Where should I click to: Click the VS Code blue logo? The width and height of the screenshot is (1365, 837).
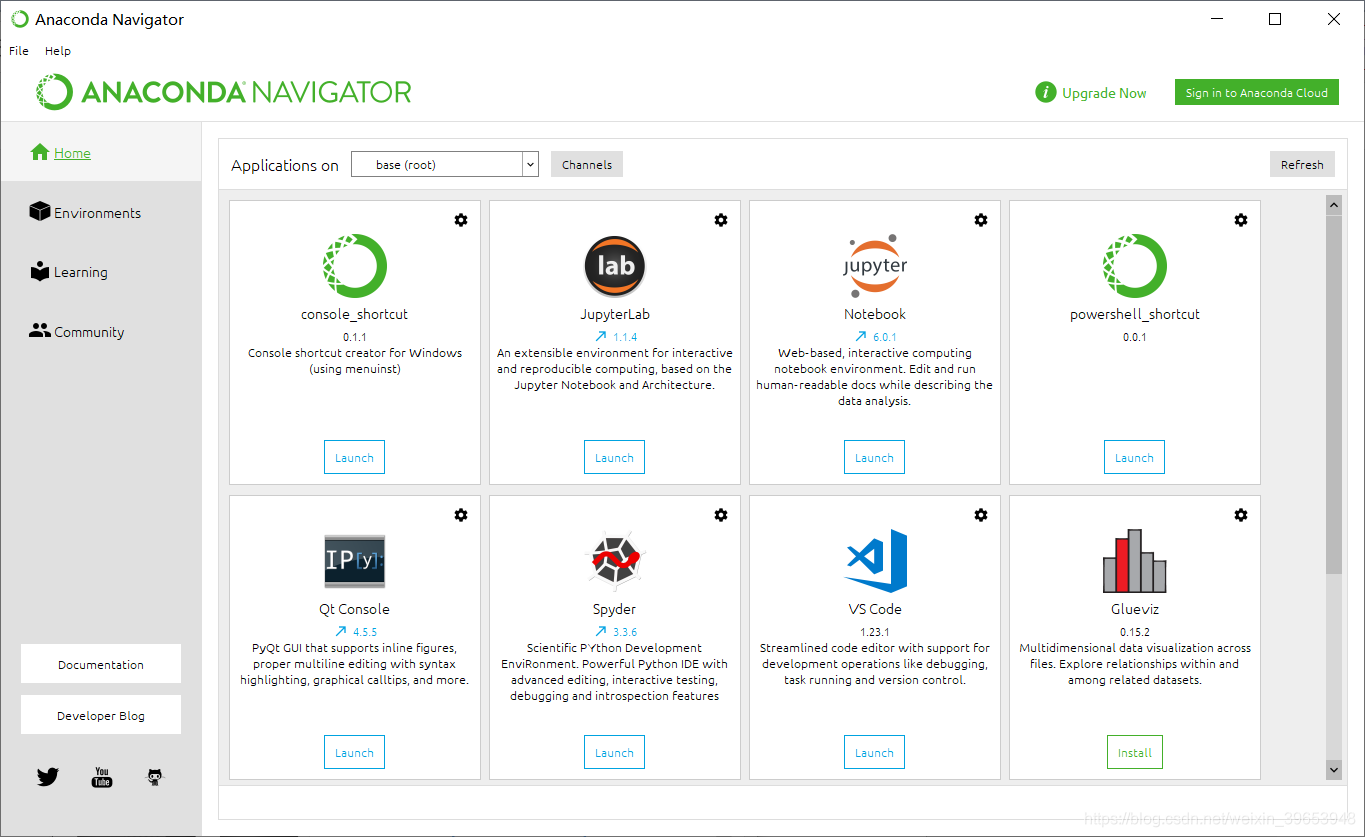pos(876,560)
